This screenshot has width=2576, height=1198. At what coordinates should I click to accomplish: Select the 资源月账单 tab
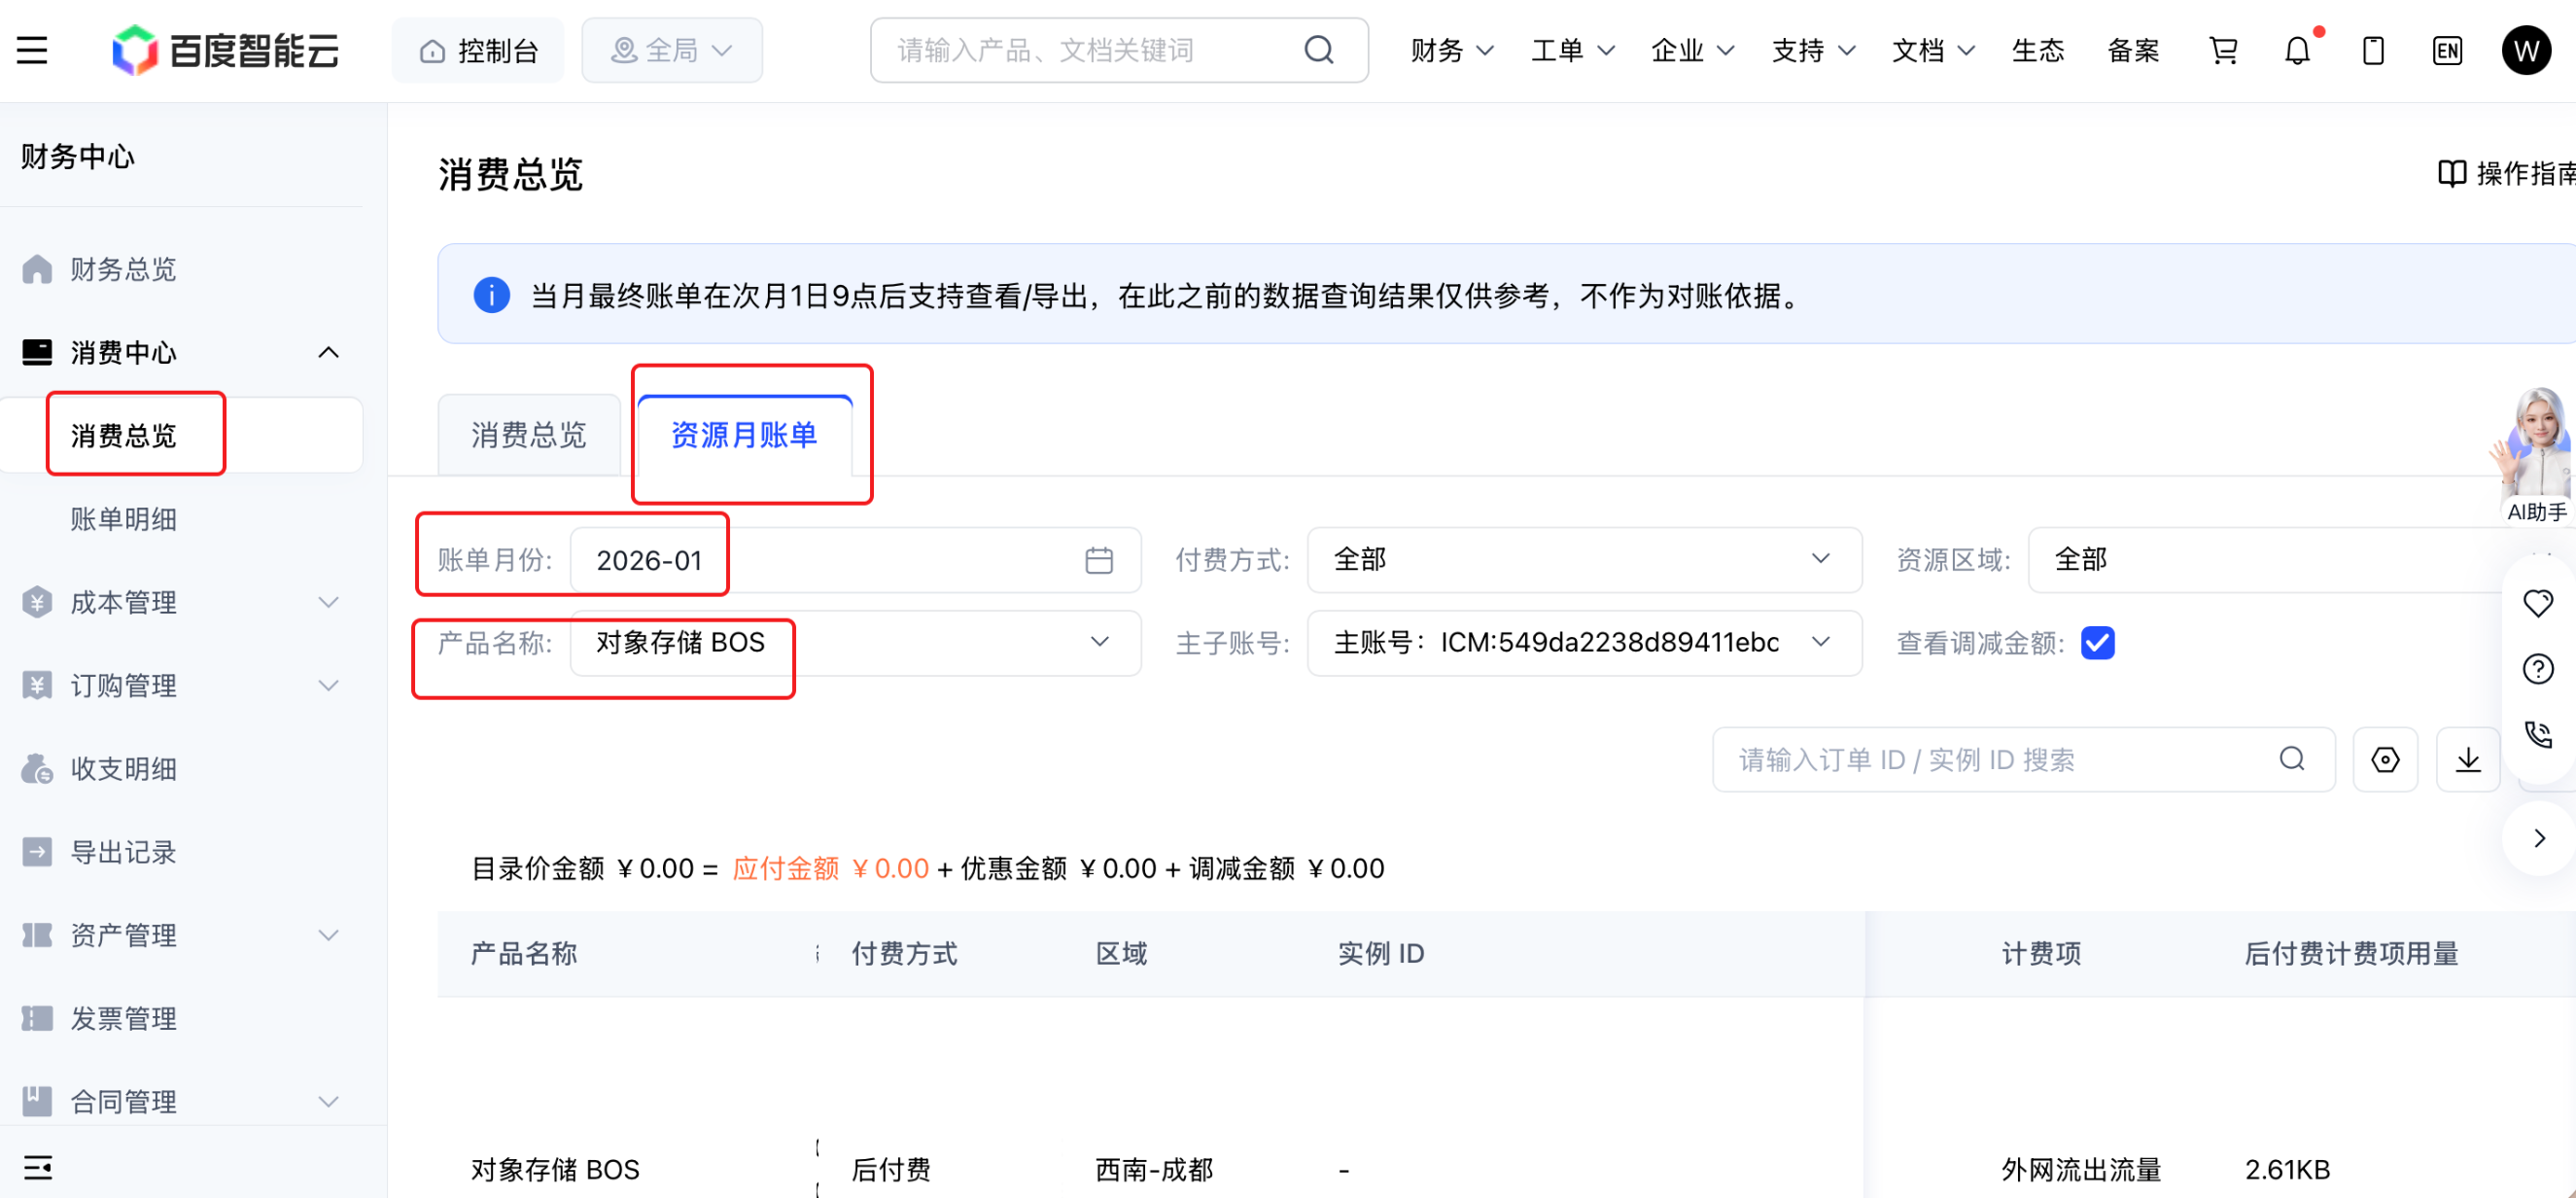click(744, 435)
